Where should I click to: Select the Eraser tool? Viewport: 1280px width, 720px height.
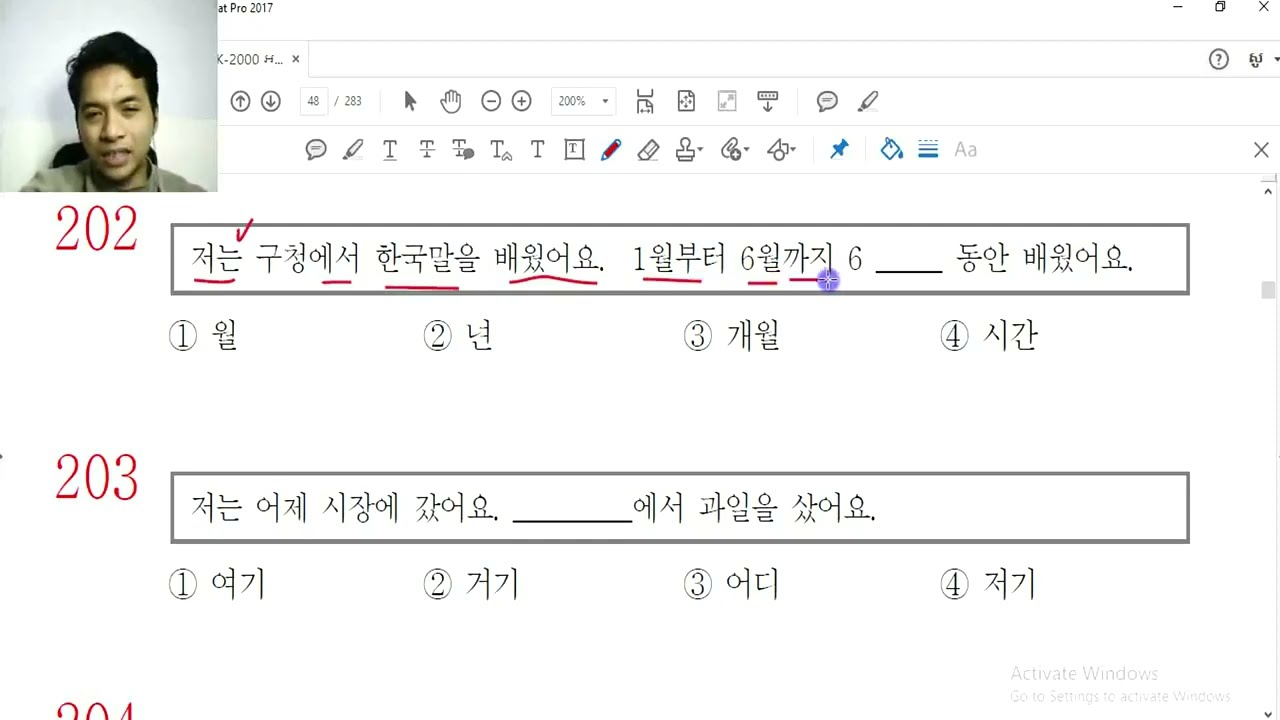point(648,150)
